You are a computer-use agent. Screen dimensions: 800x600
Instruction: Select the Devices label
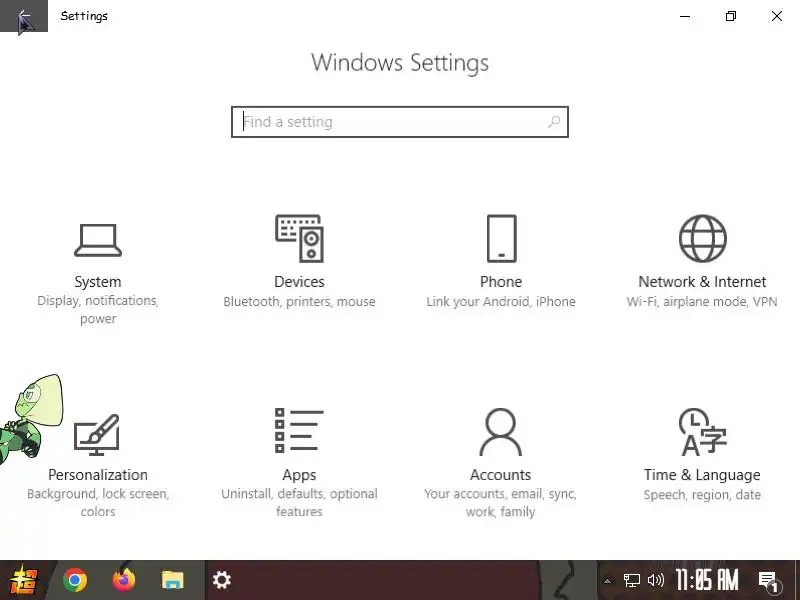(299, 282)
